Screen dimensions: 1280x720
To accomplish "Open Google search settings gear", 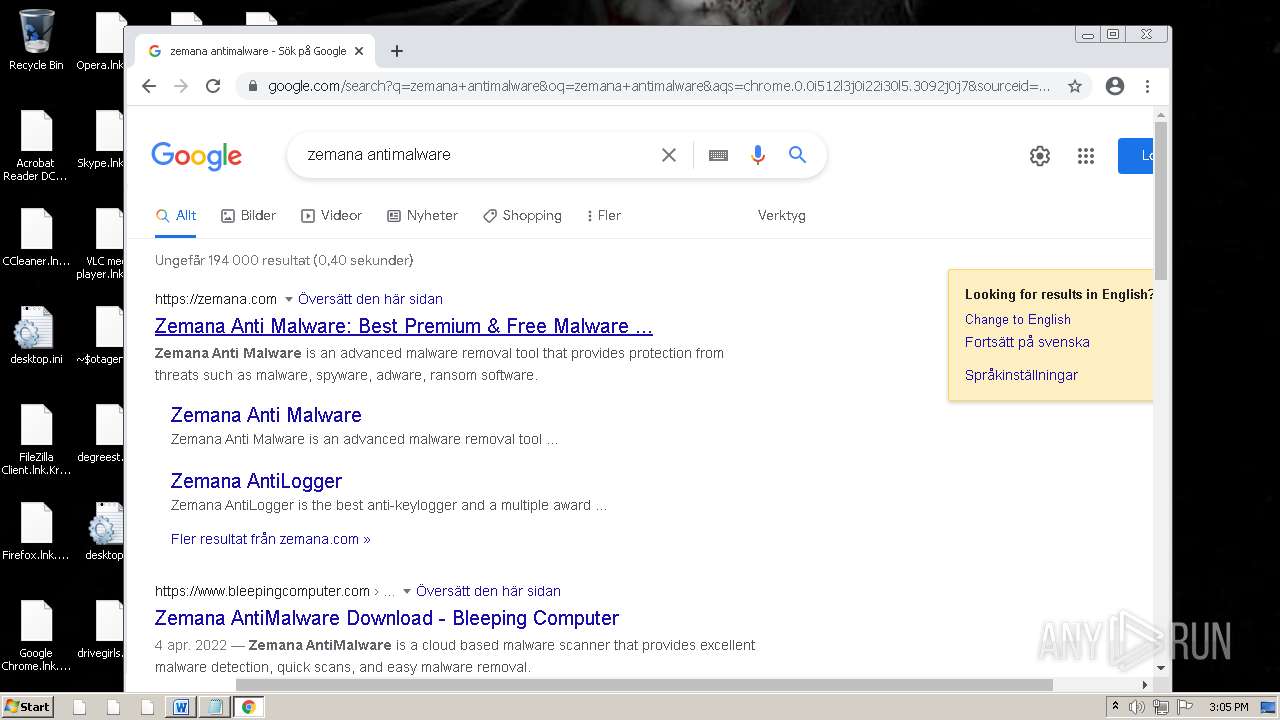I will 1040,156.
